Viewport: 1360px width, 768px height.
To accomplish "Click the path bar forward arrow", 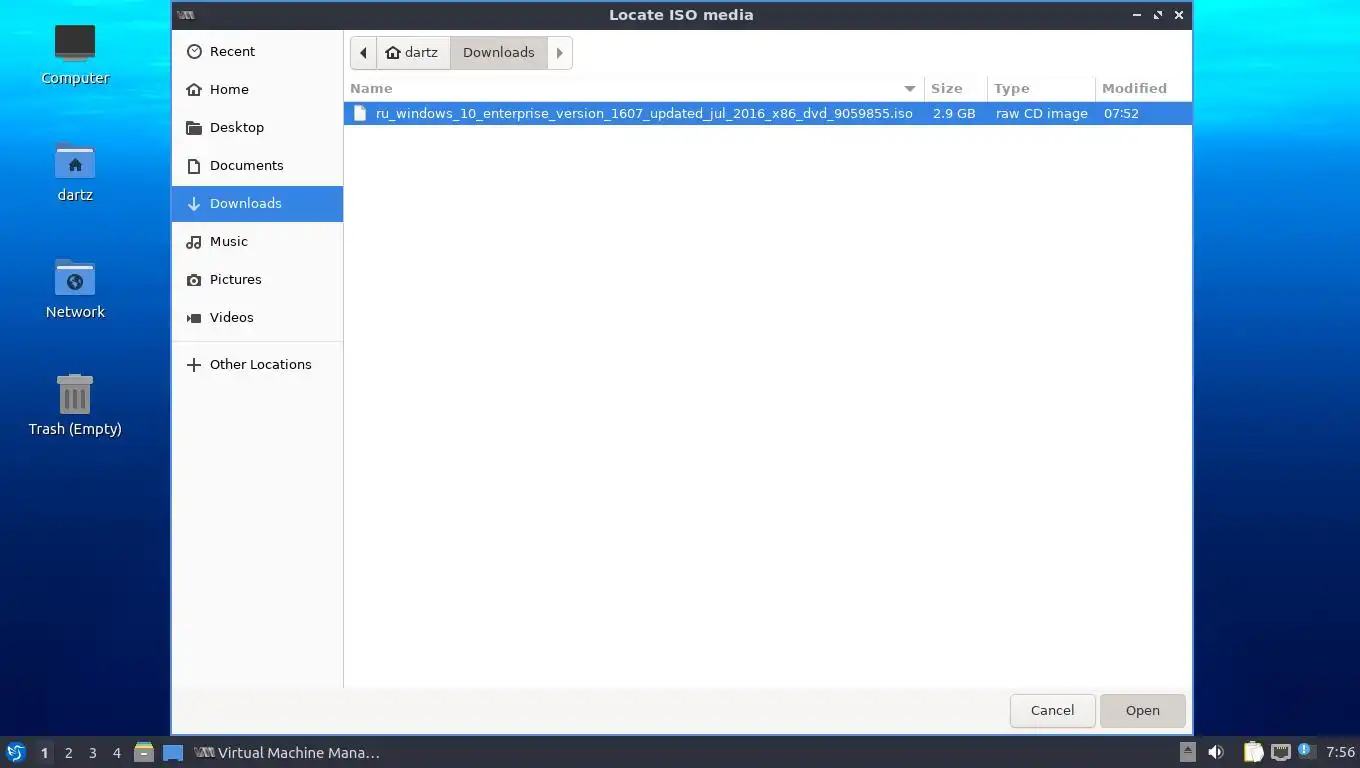I will click(559, 52).
